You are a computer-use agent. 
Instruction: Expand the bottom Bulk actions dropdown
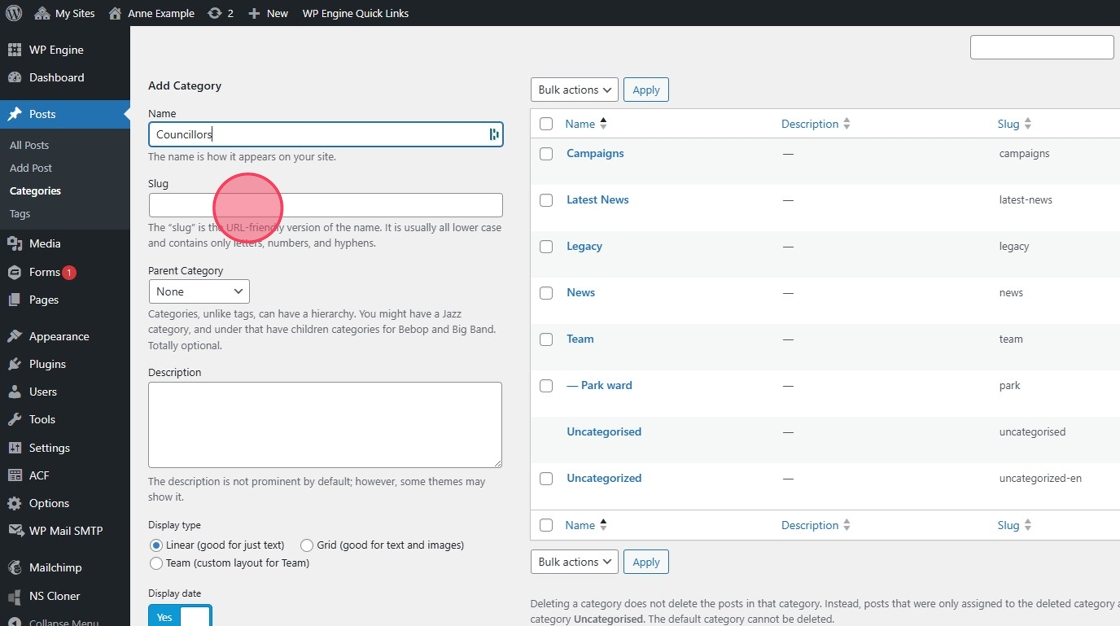tap(574, 562)
